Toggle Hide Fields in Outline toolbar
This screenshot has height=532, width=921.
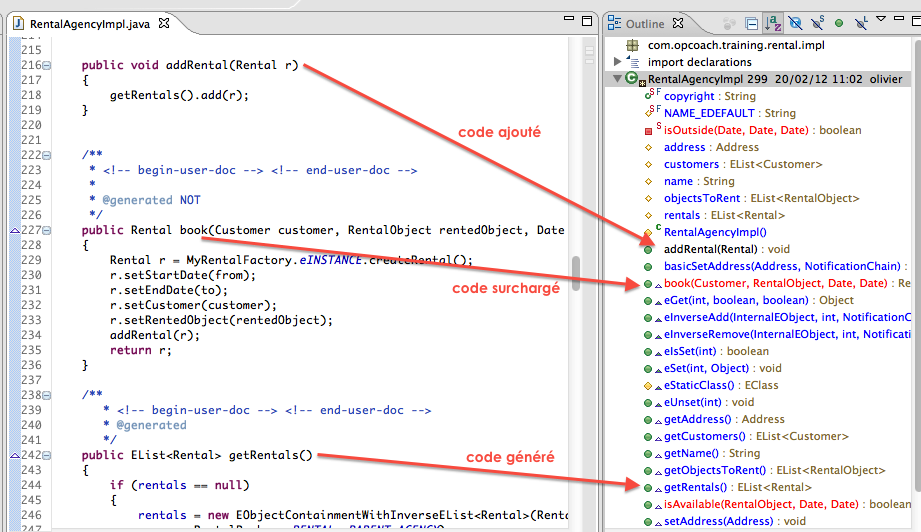(795, 23)
